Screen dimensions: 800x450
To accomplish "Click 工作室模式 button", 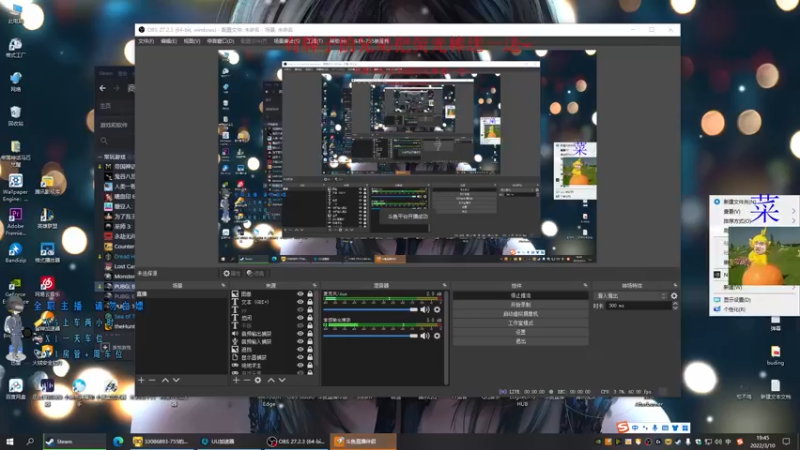I will coord(520,323).
